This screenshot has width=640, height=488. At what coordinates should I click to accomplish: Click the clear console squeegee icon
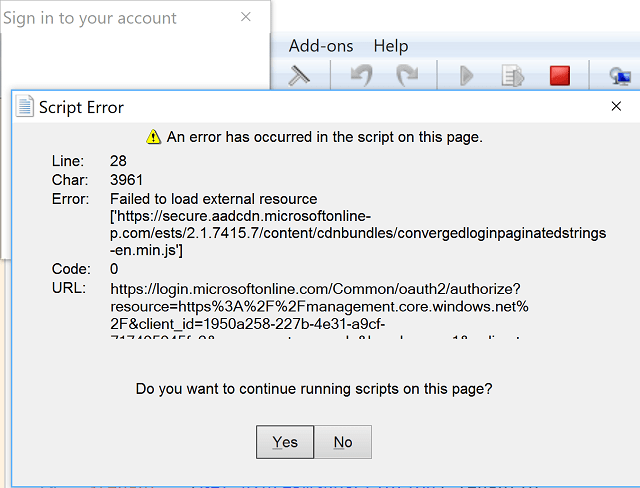coord(299,76)
